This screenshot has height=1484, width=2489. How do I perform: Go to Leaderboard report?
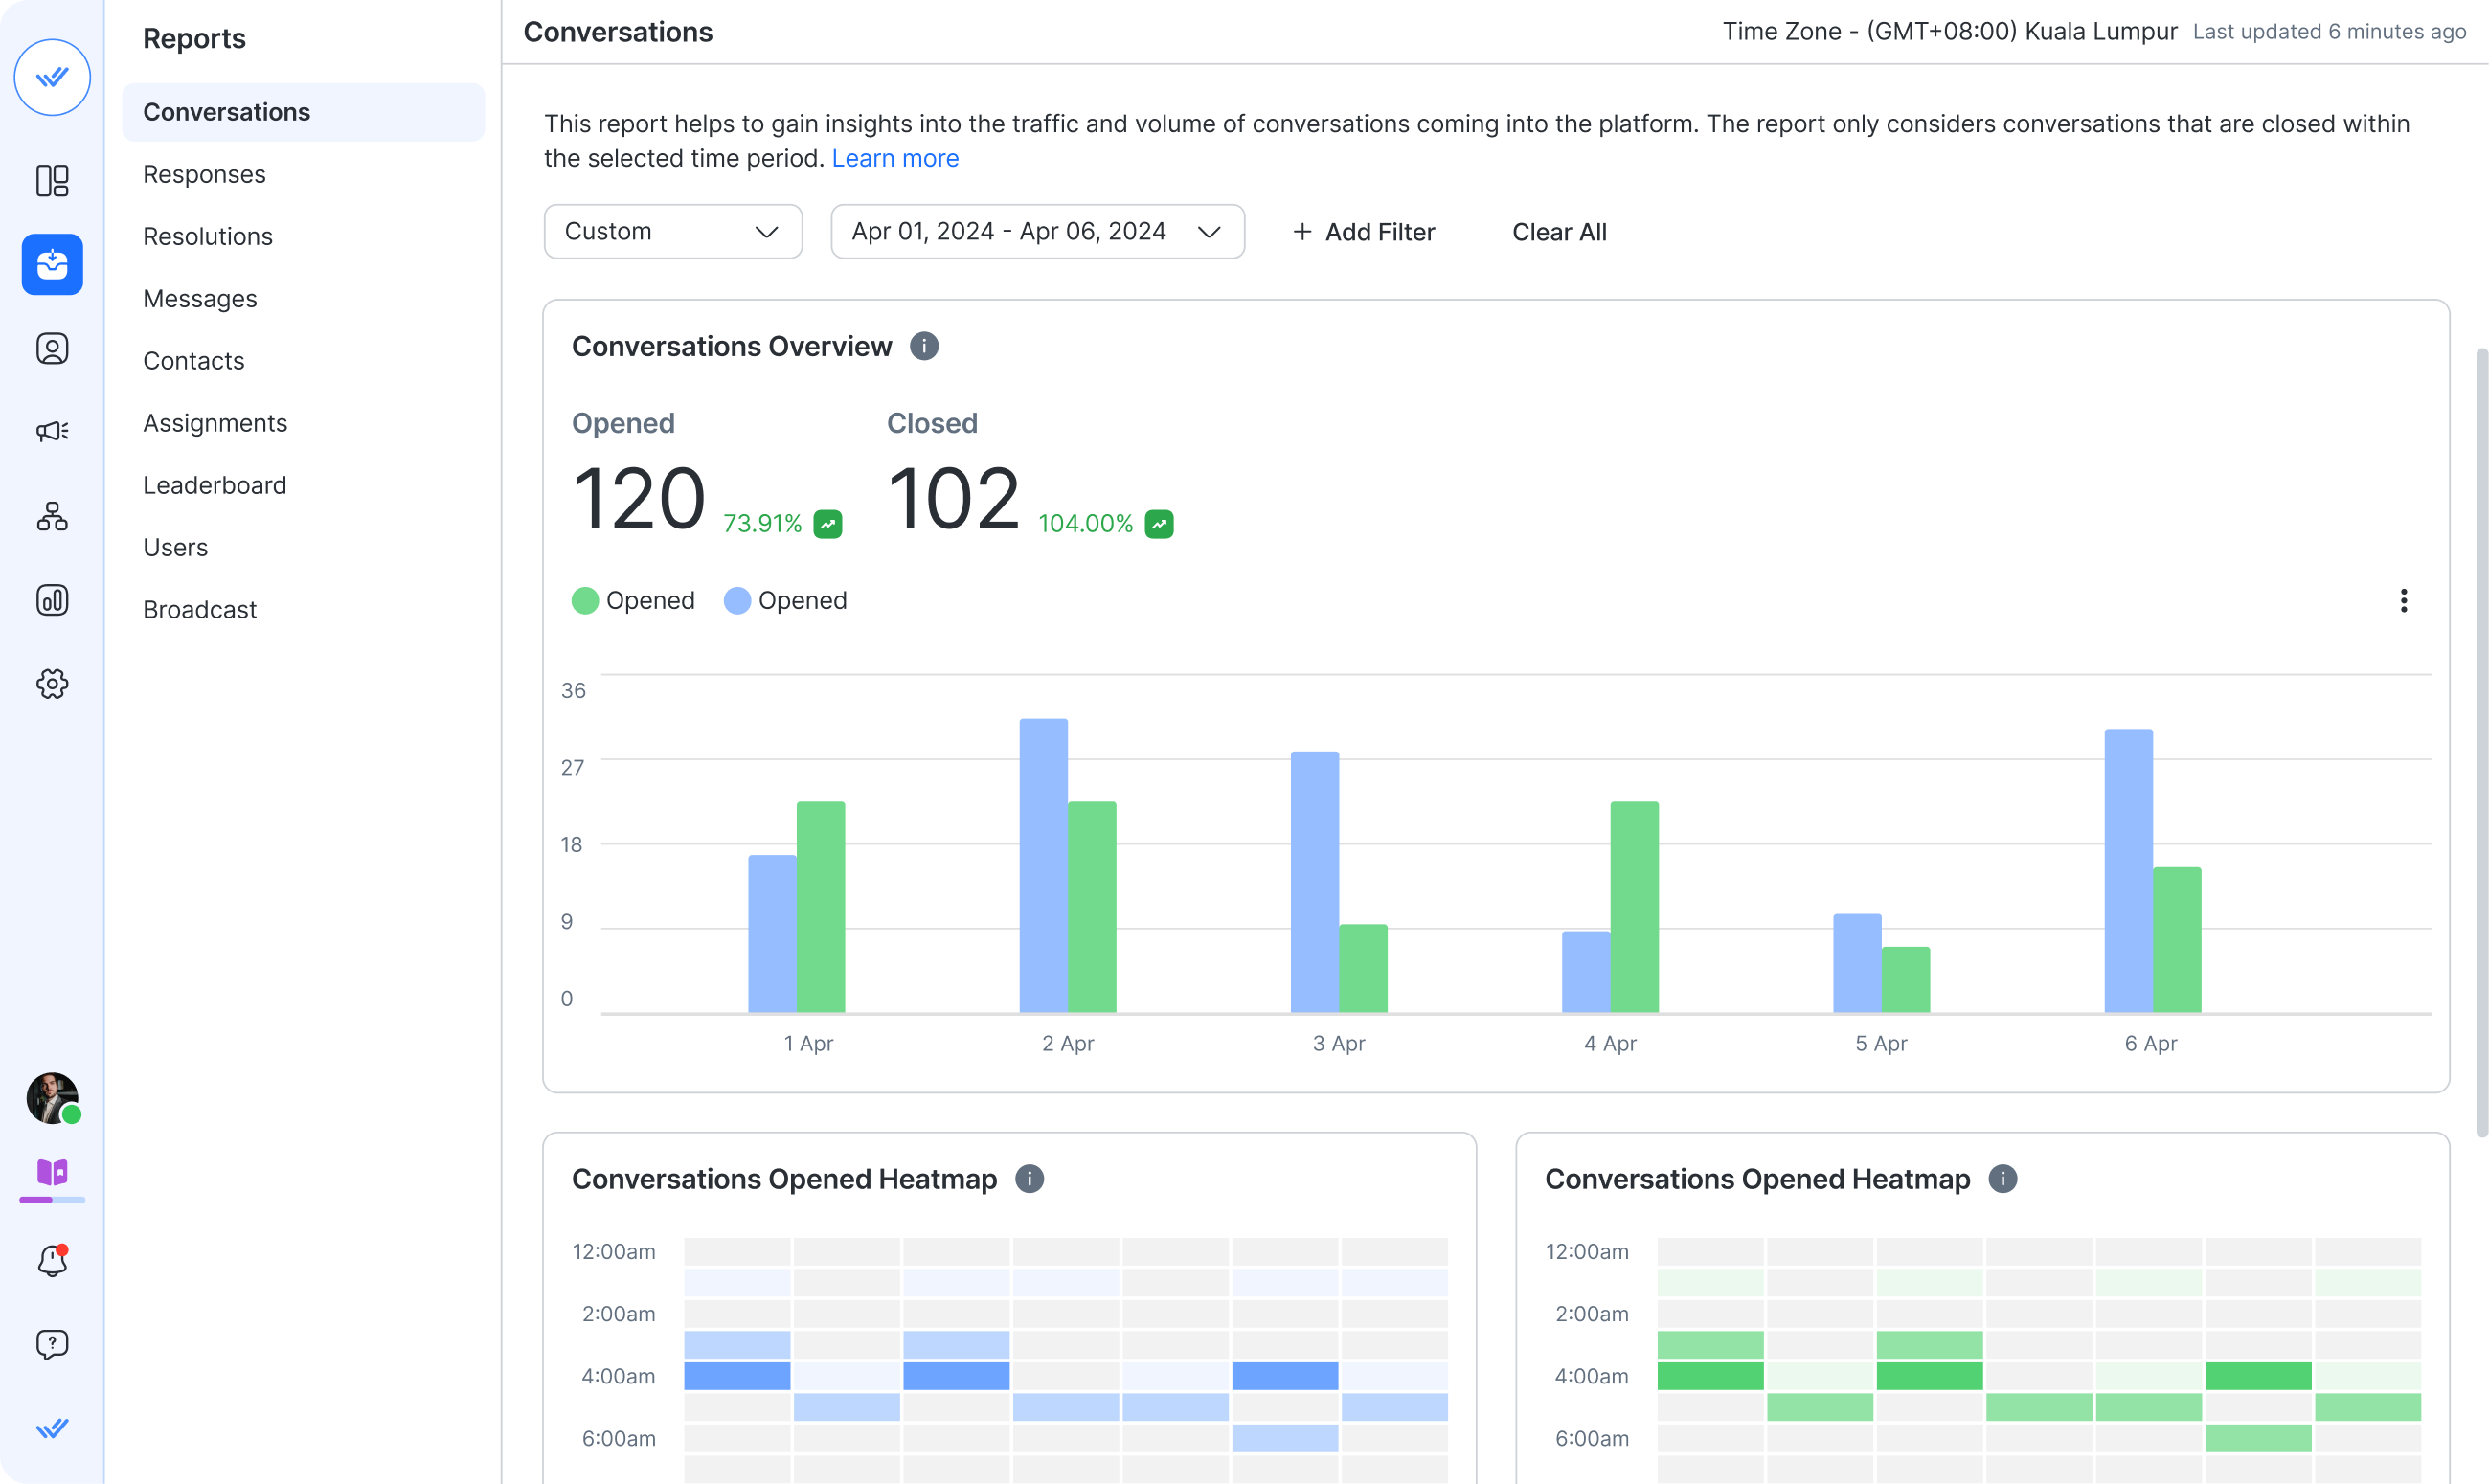click(x=215, y=486)
